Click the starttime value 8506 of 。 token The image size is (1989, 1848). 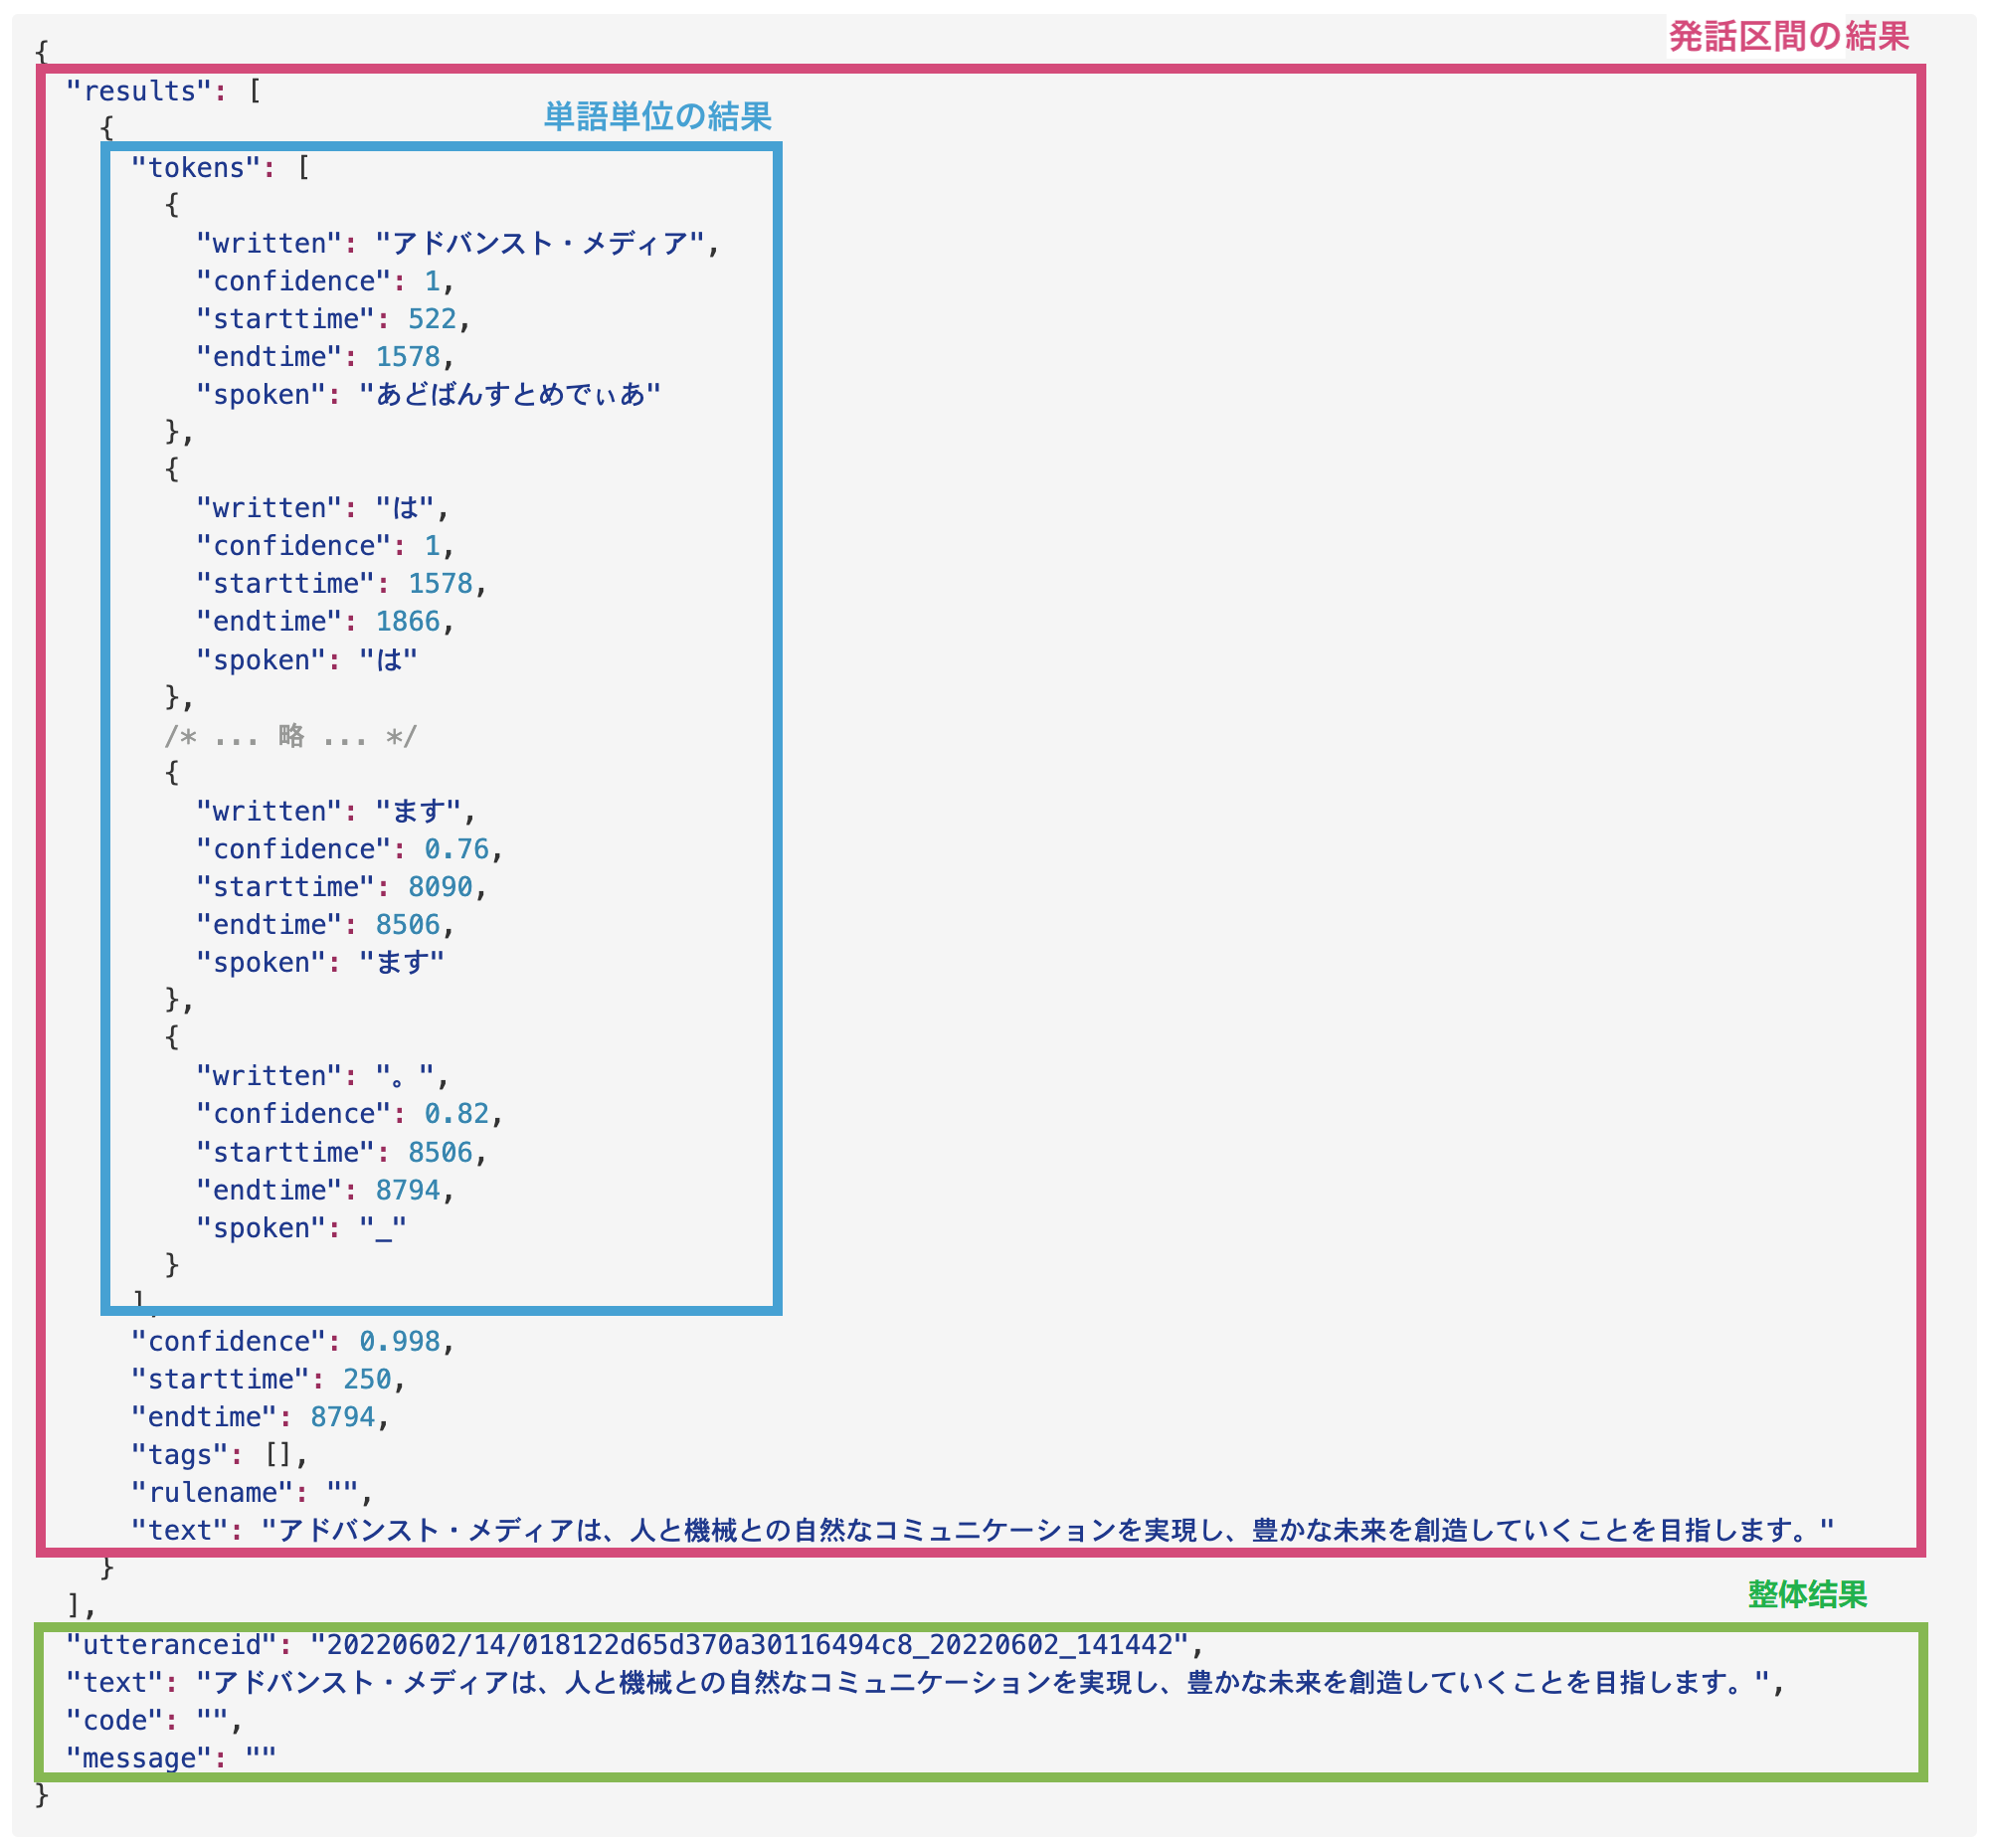click(440, 1153)
